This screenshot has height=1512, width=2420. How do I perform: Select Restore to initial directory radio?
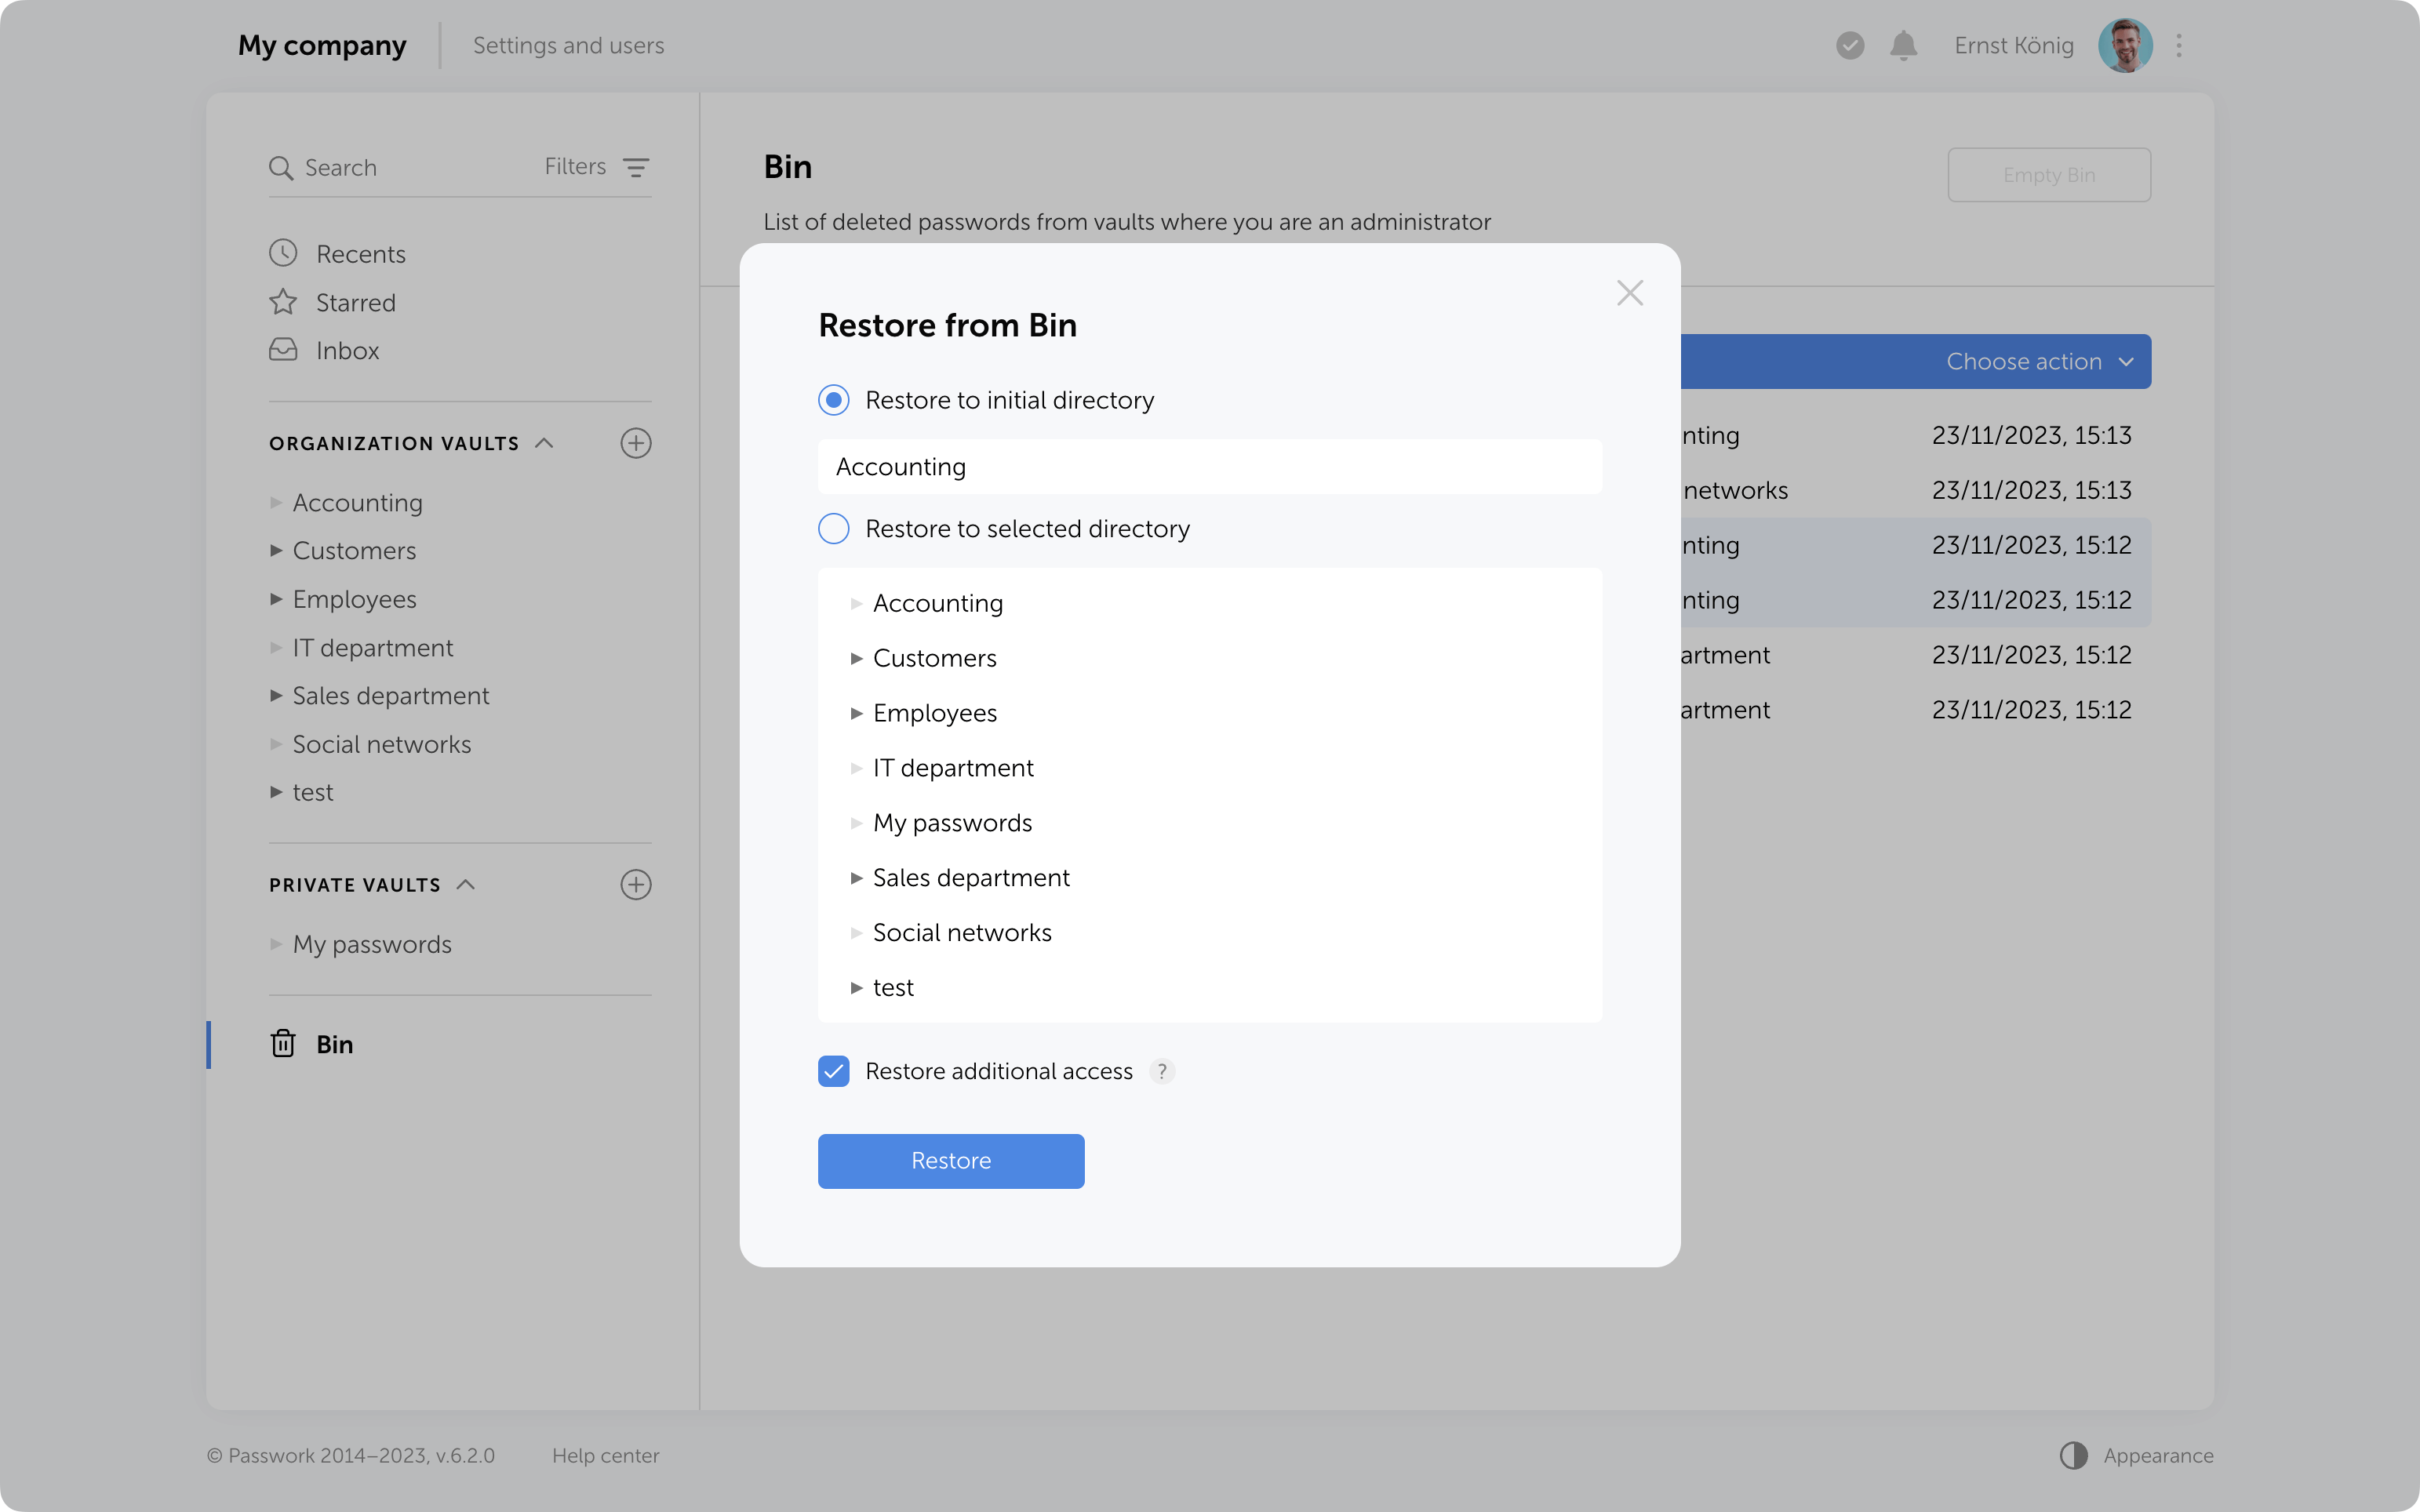[x=834, y=400]
